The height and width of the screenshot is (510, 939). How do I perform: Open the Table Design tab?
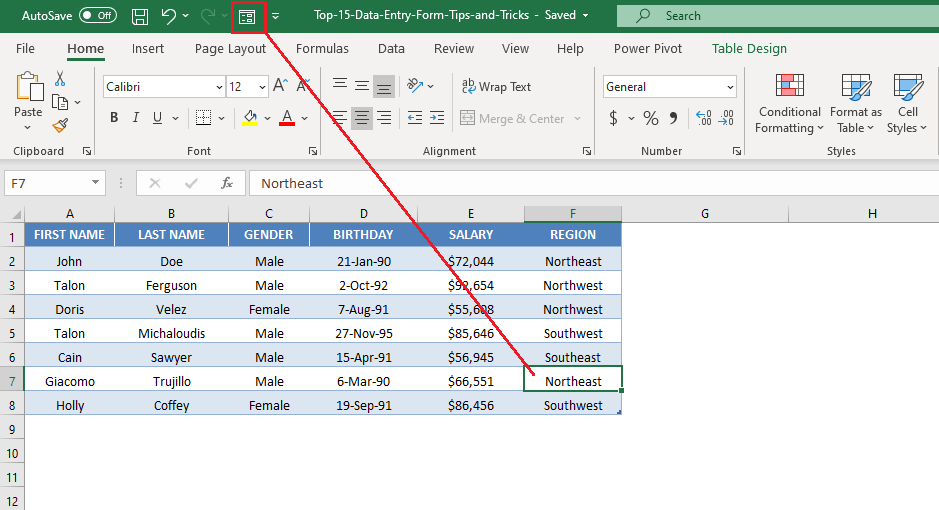click(x=749, y=48)
